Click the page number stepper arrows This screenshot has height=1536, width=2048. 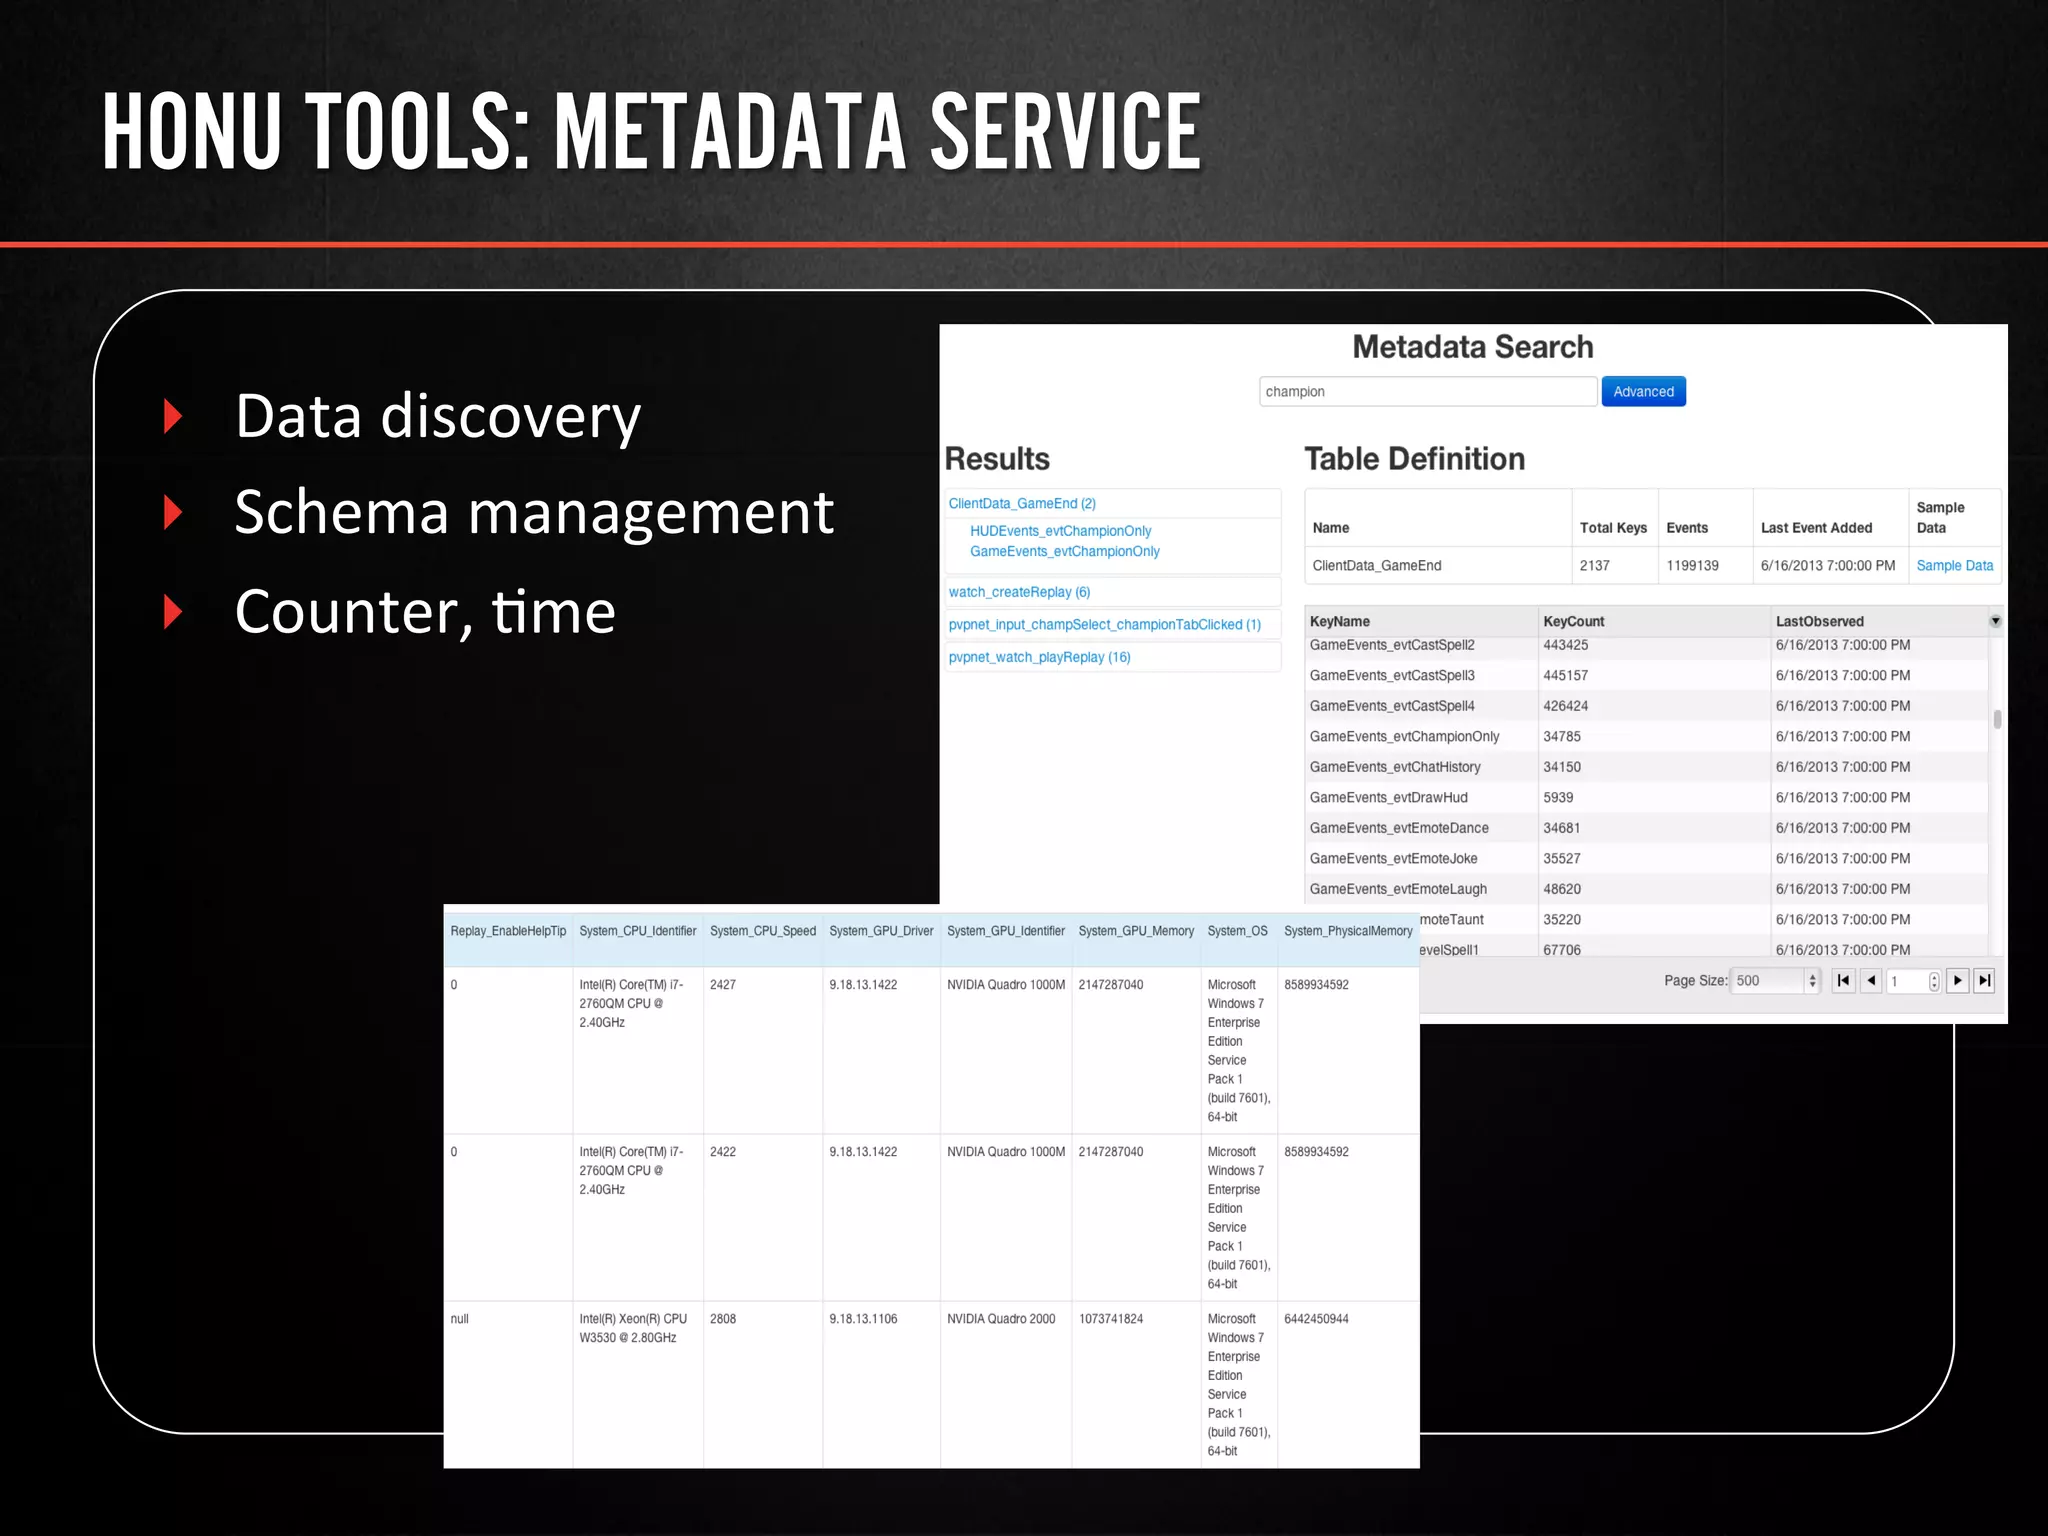pos(1934,981)
